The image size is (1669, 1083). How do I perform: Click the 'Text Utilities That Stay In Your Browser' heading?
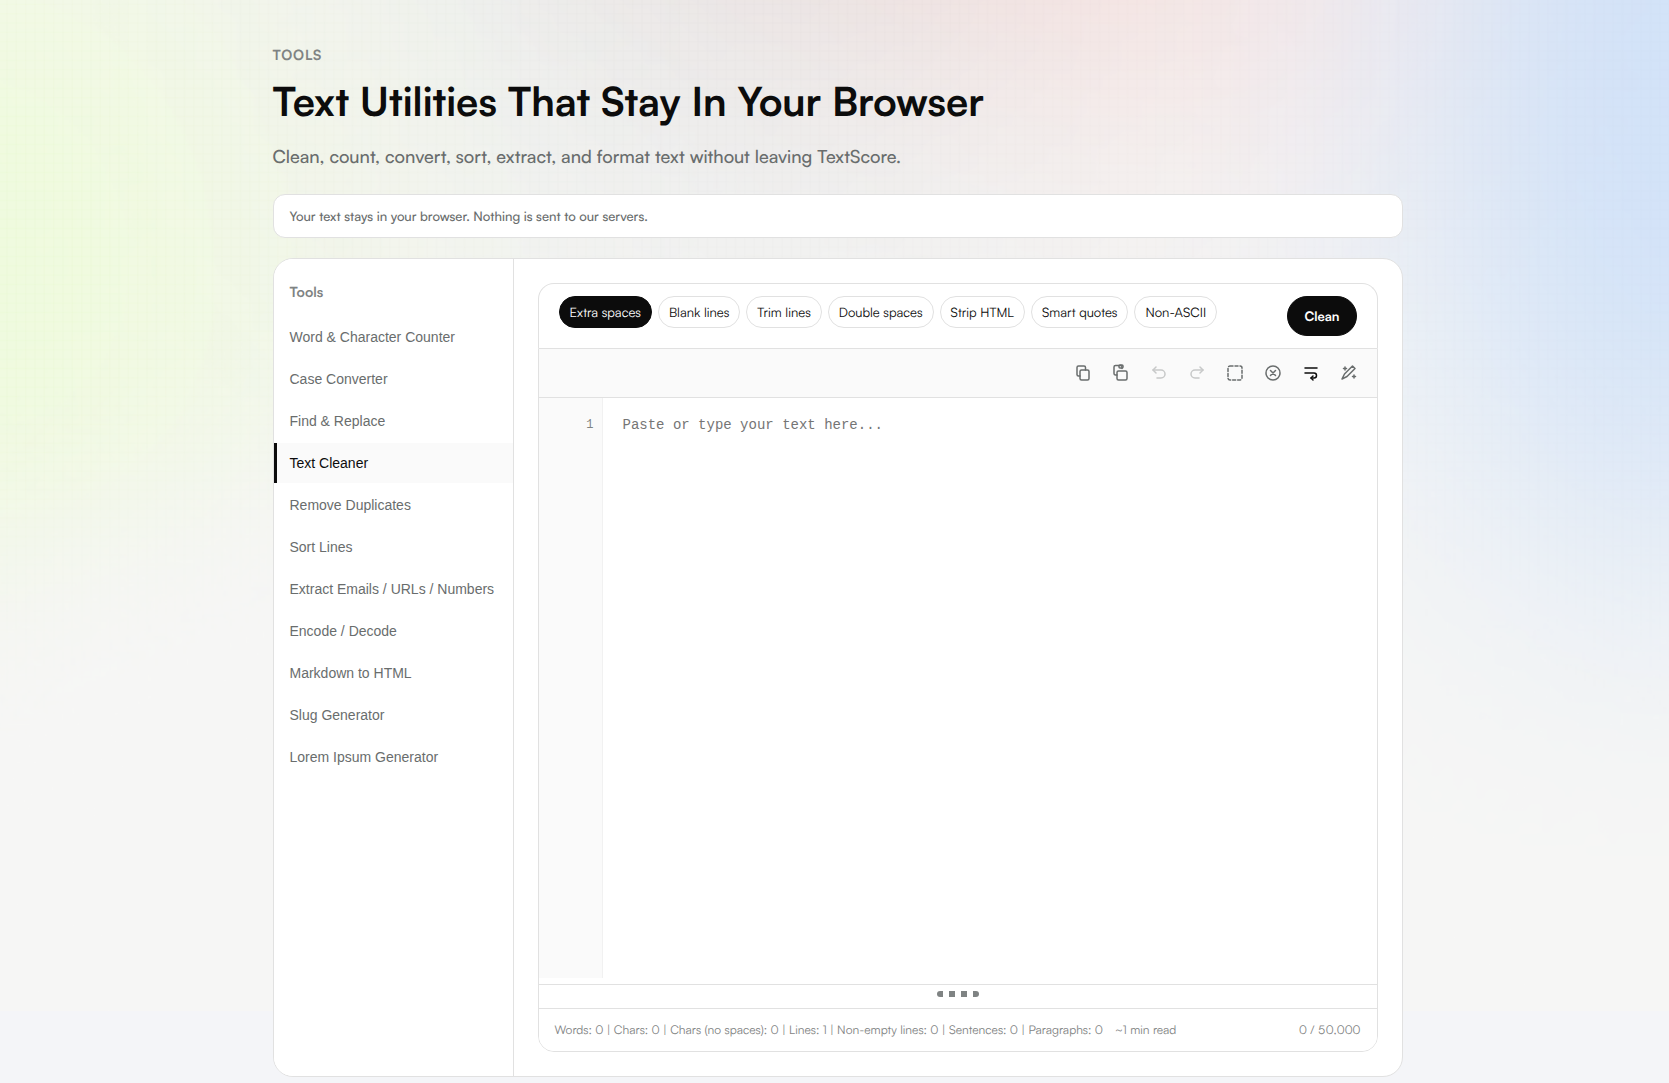[628, 103]
